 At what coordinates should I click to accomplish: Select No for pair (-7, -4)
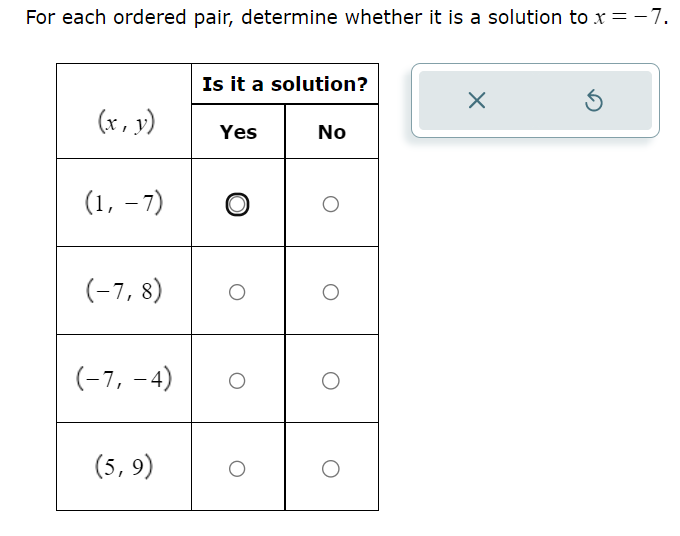point(330,380)
